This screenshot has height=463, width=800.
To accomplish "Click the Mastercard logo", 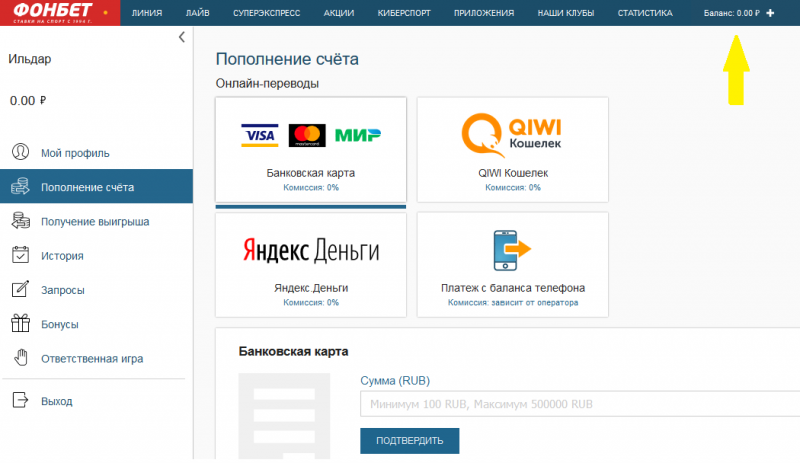I will click(x=307, y=135).
